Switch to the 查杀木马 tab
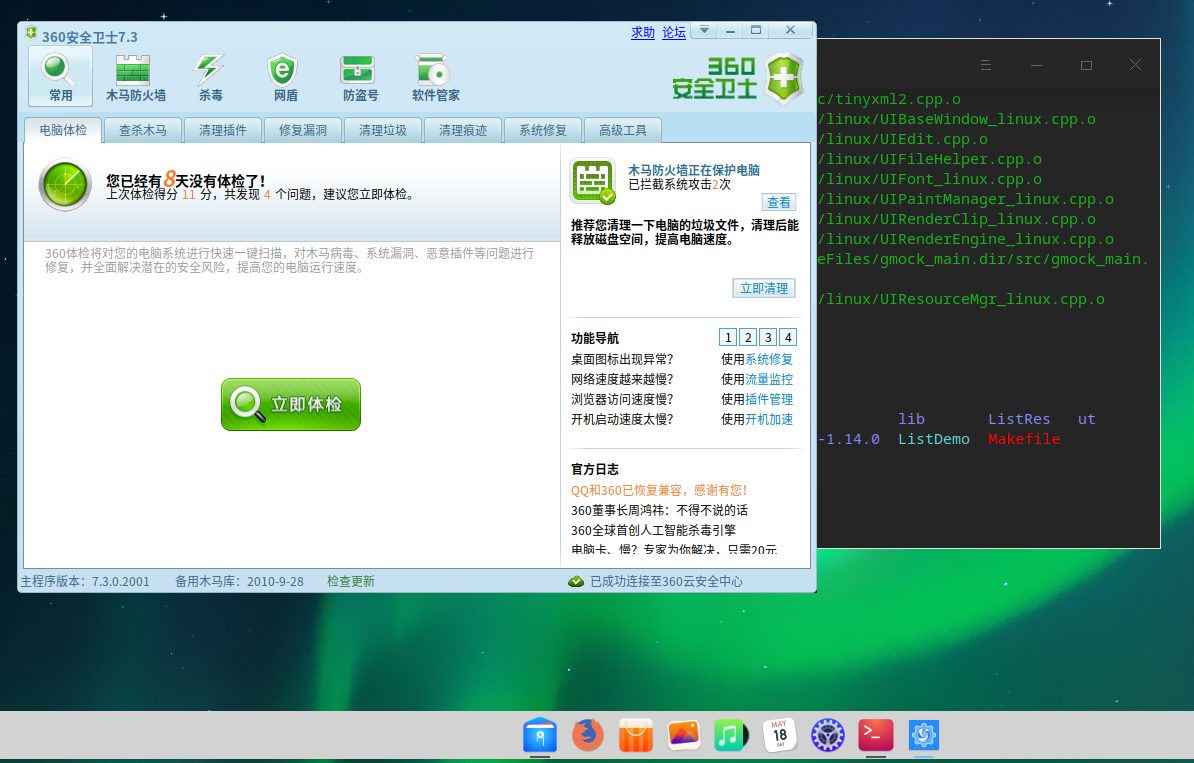1194x763 pixels. point(143,130)
